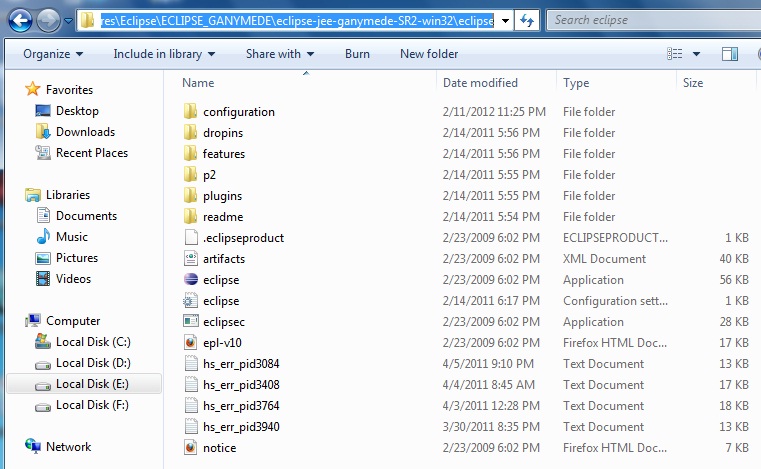Select hs_err_pid3408 text document icon
The width and height of the screenshot is (761, 469).
click(x=191, y=385)
